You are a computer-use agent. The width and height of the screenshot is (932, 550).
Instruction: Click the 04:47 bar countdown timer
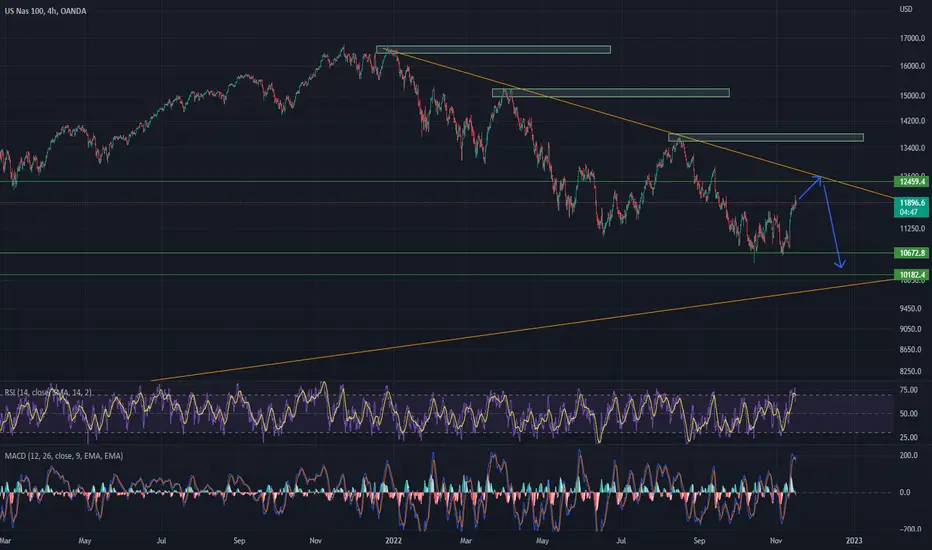click(x=908, y=212)
